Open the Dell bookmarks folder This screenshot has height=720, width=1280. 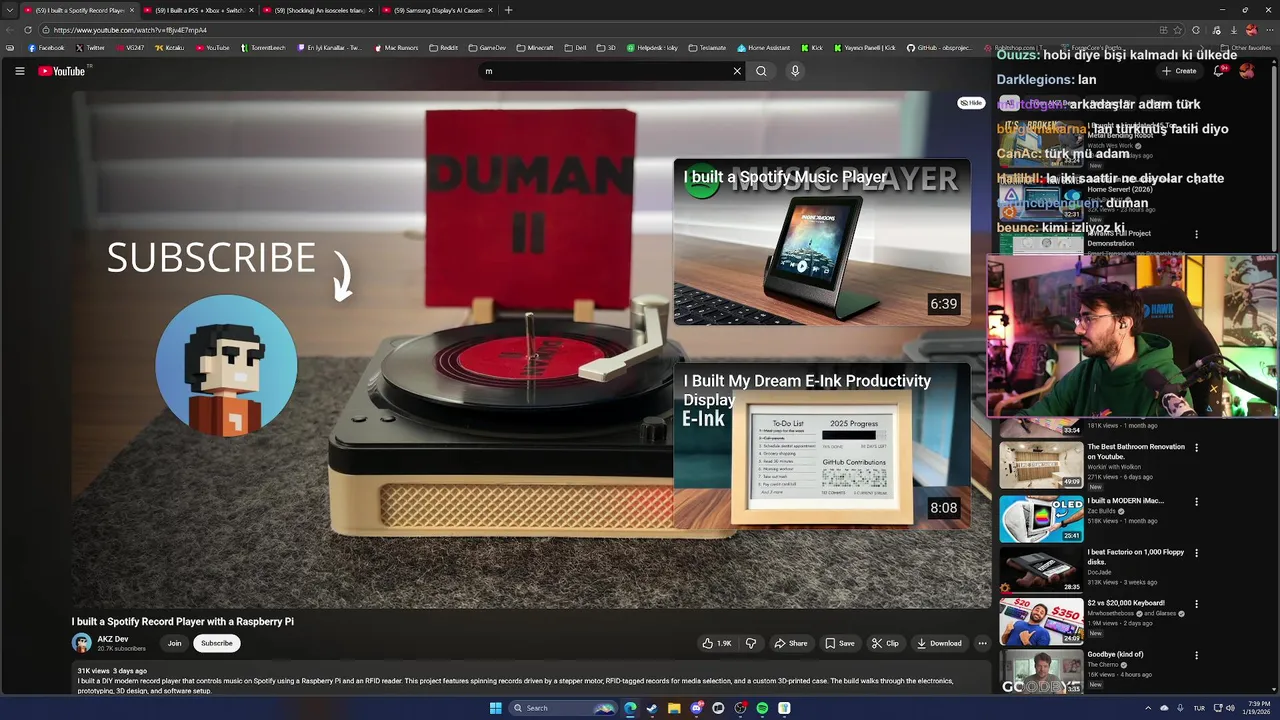(x=575, y=47)
